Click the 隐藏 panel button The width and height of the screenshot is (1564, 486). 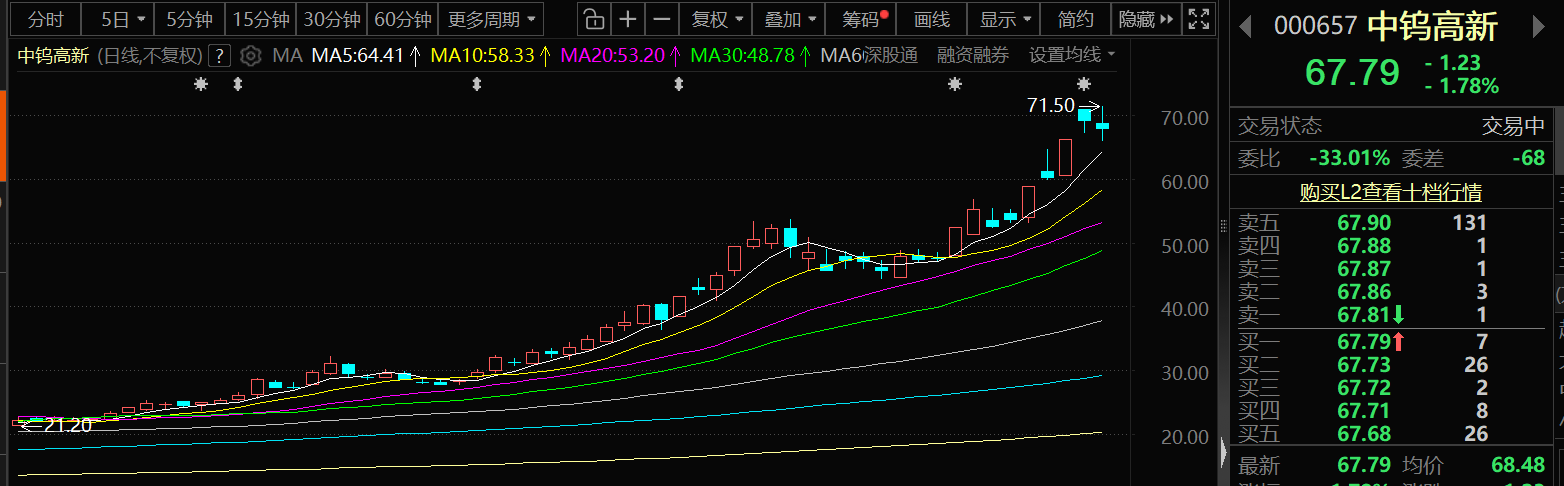click(x=1144, y=19)
